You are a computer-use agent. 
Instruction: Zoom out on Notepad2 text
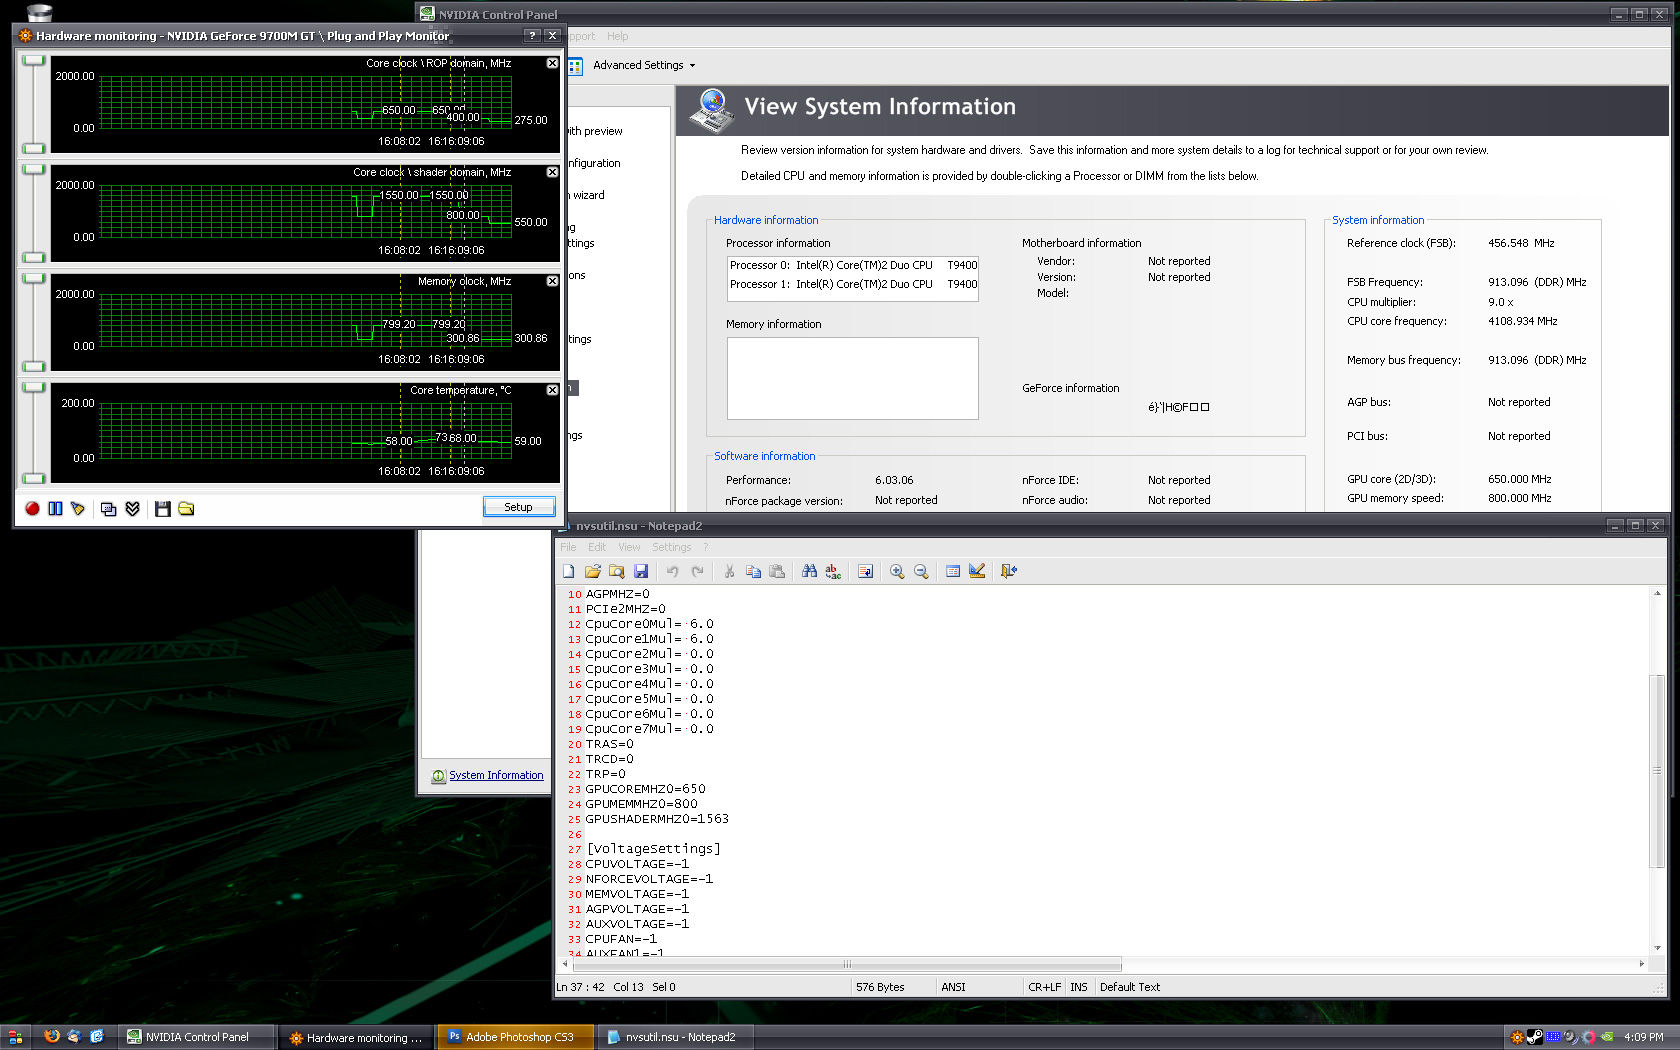(921, 571)
